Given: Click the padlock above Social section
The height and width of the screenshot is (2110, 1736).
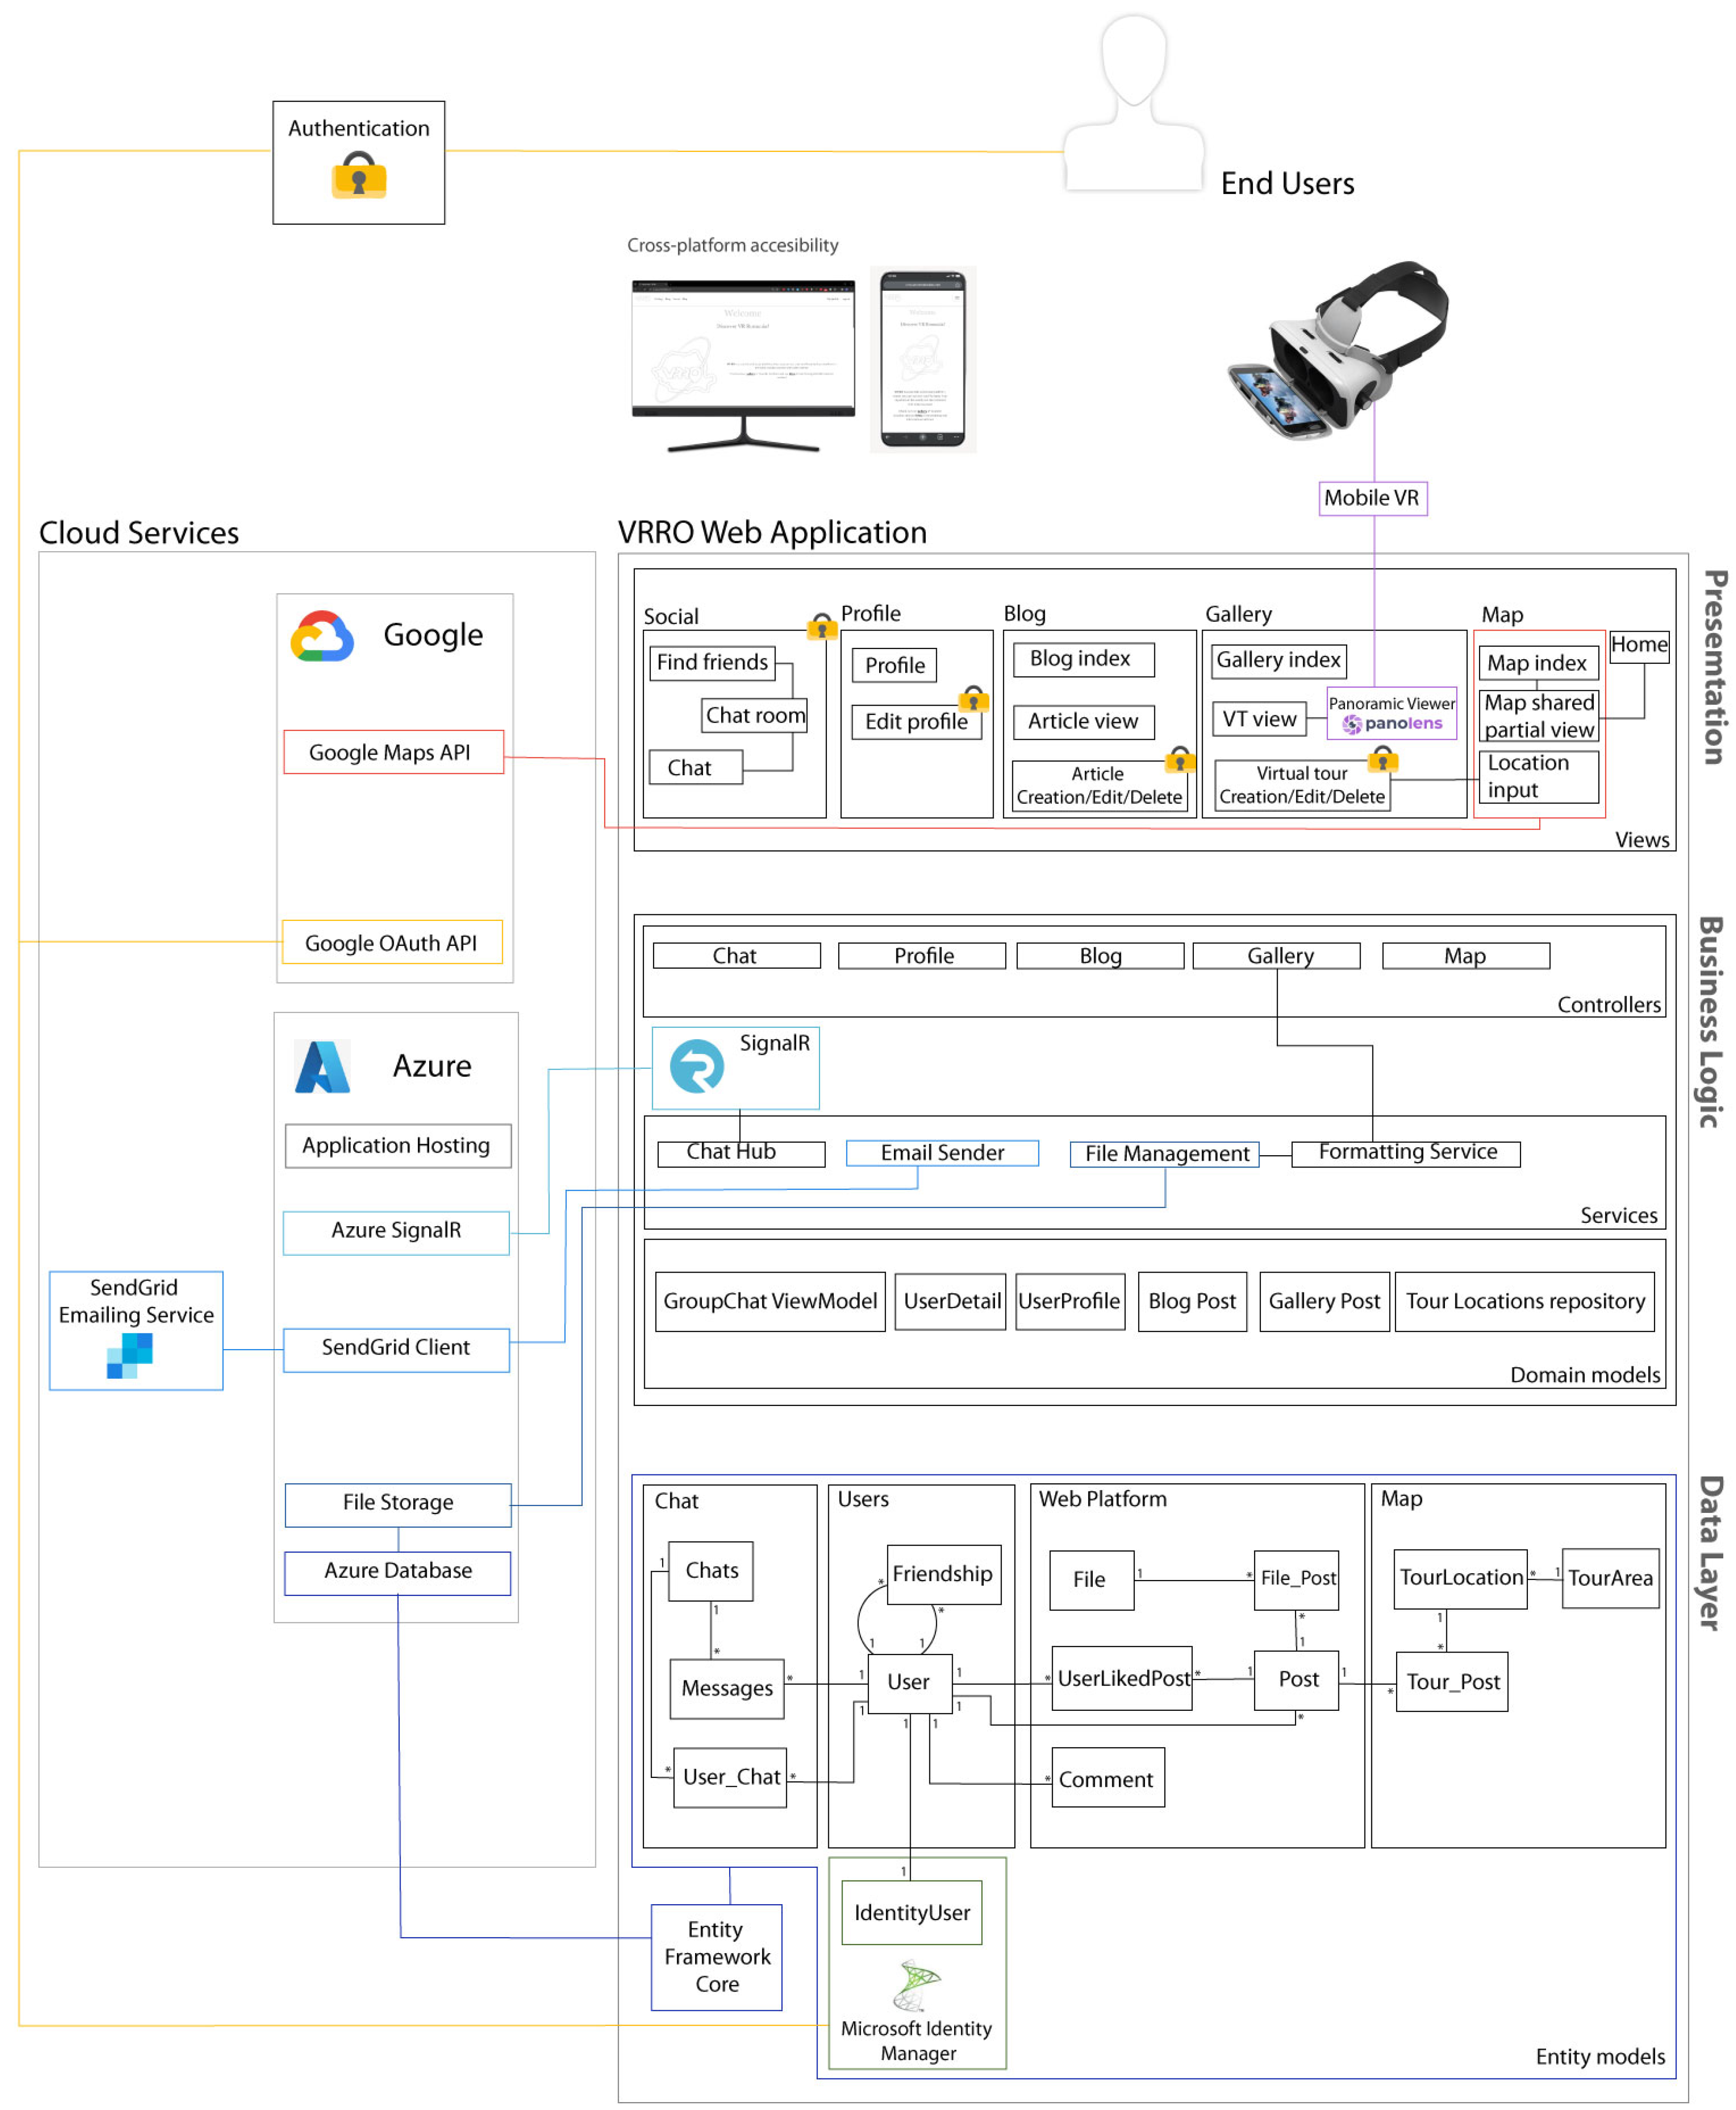Looking at the screenshot, I should pos(822,627).
